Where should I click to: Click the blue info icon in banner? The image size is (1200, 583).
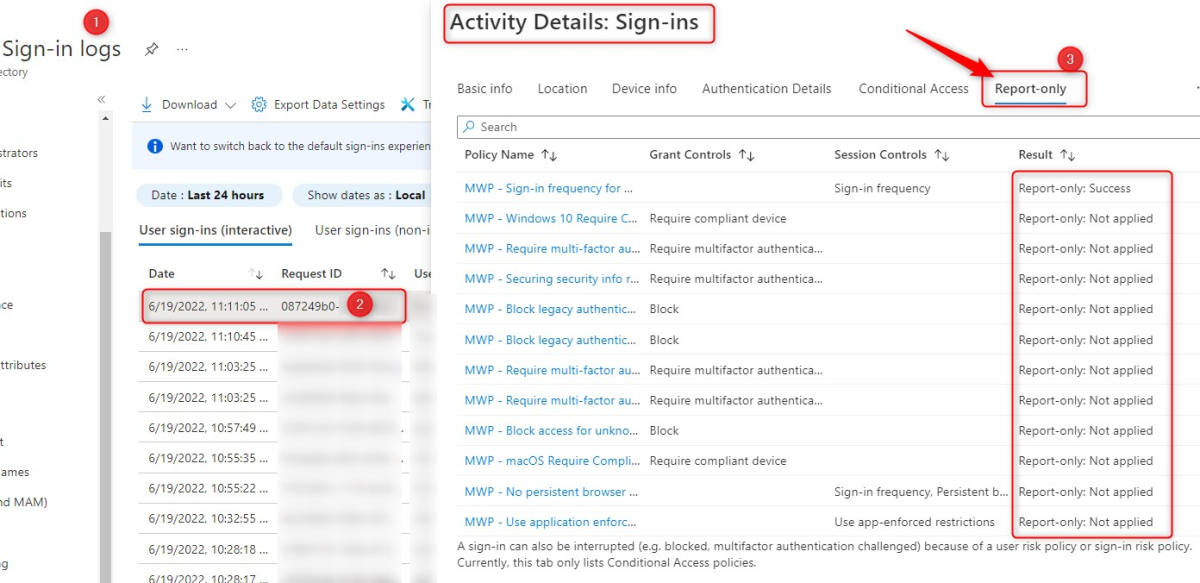pos(155,146)
